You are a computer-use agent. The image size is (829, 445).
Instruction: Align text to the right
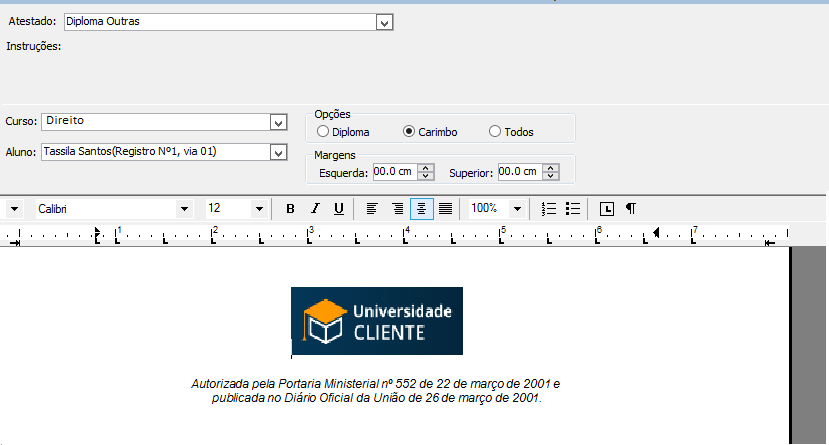[397, 209]
